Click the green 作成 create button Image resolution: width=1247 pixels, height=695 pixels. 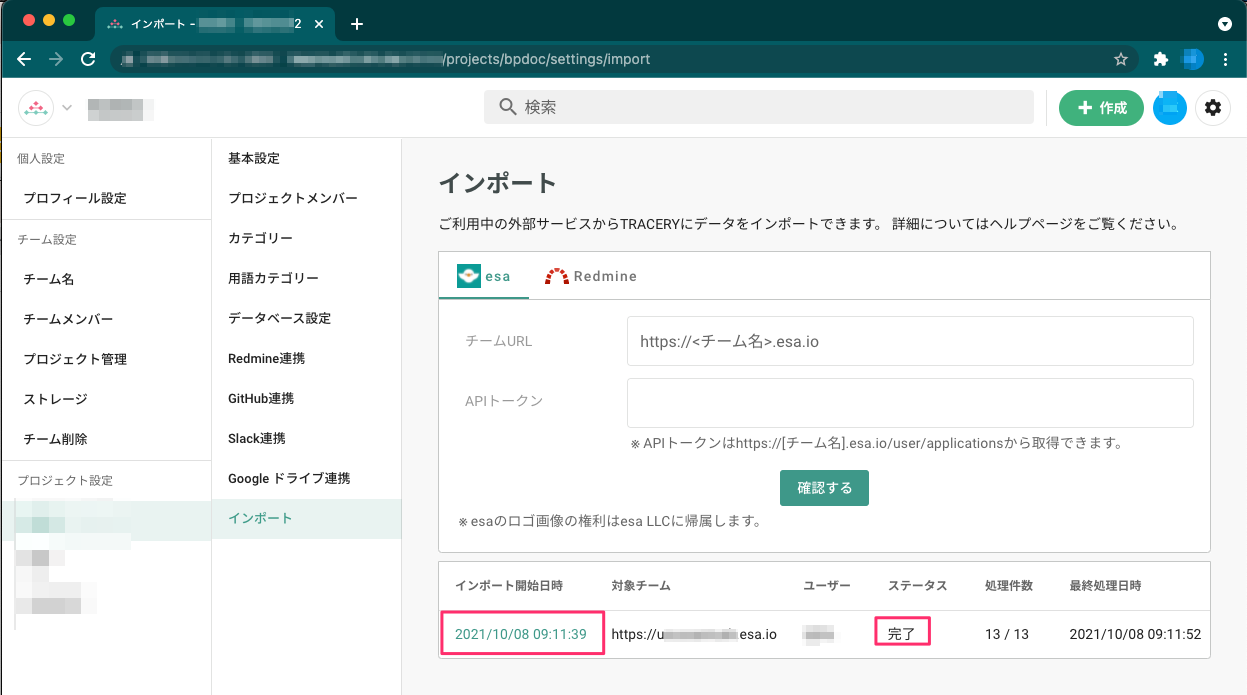pyautogui.click(x=1101, y=107)
